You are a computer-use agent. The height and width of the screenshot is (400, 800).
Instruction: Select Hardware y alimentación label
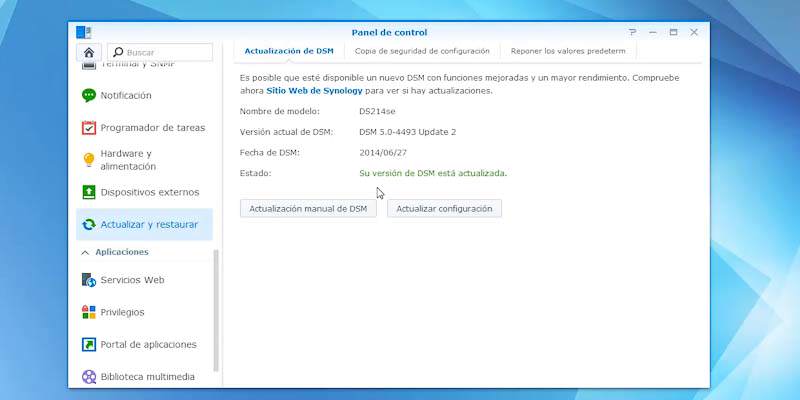point(128,160)
